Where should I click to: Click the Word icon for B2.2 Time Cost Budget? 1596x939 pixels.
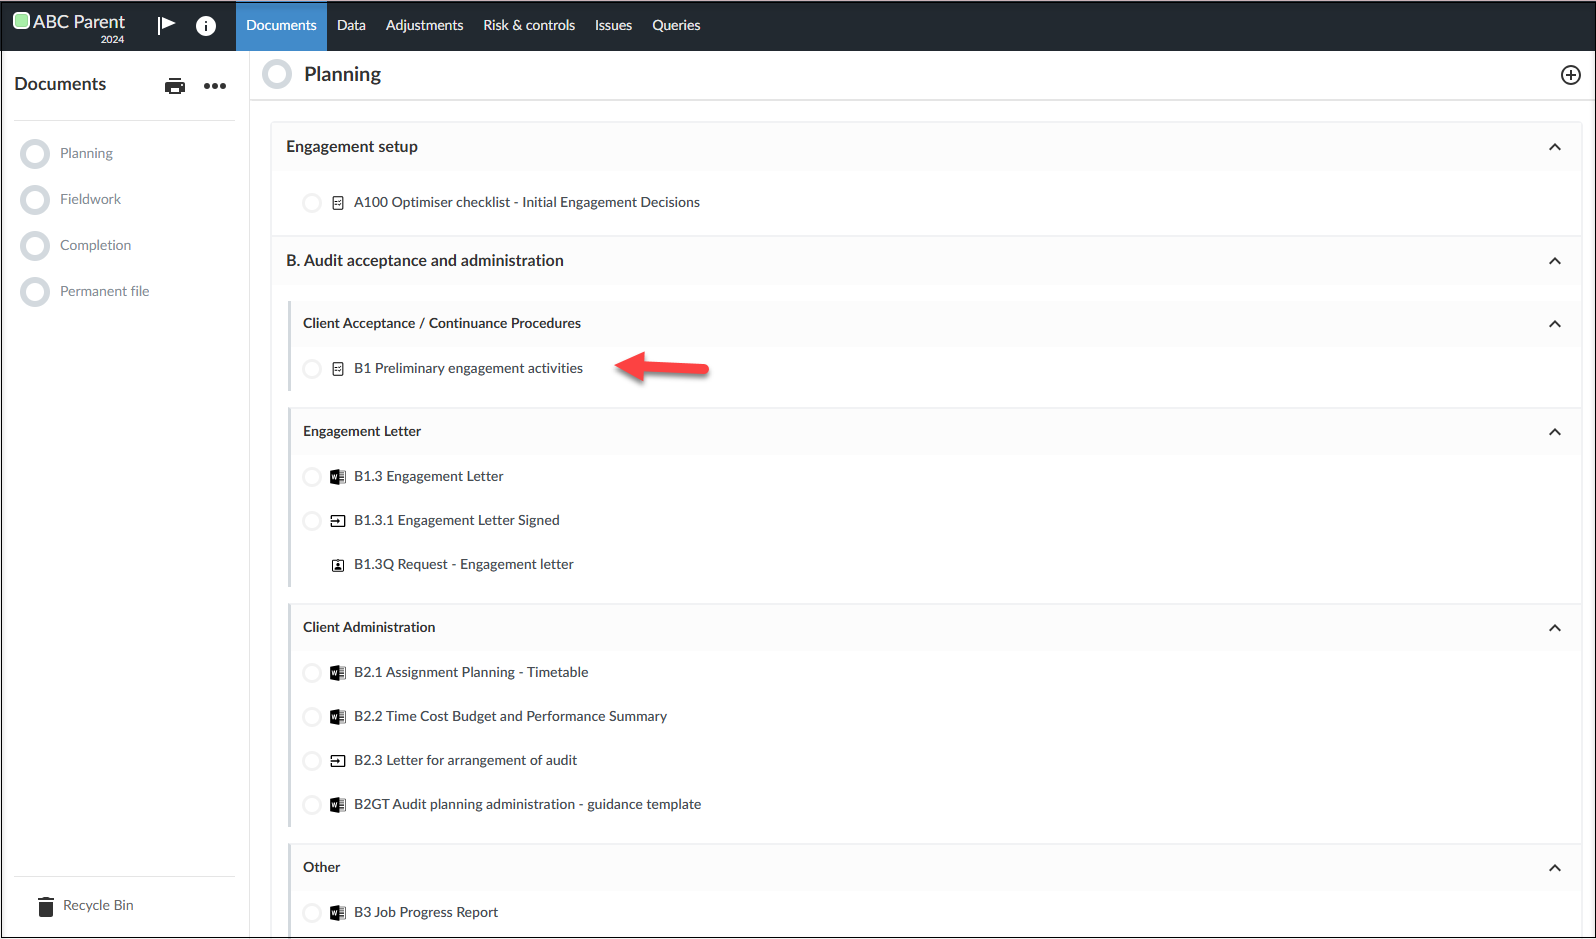338,717
